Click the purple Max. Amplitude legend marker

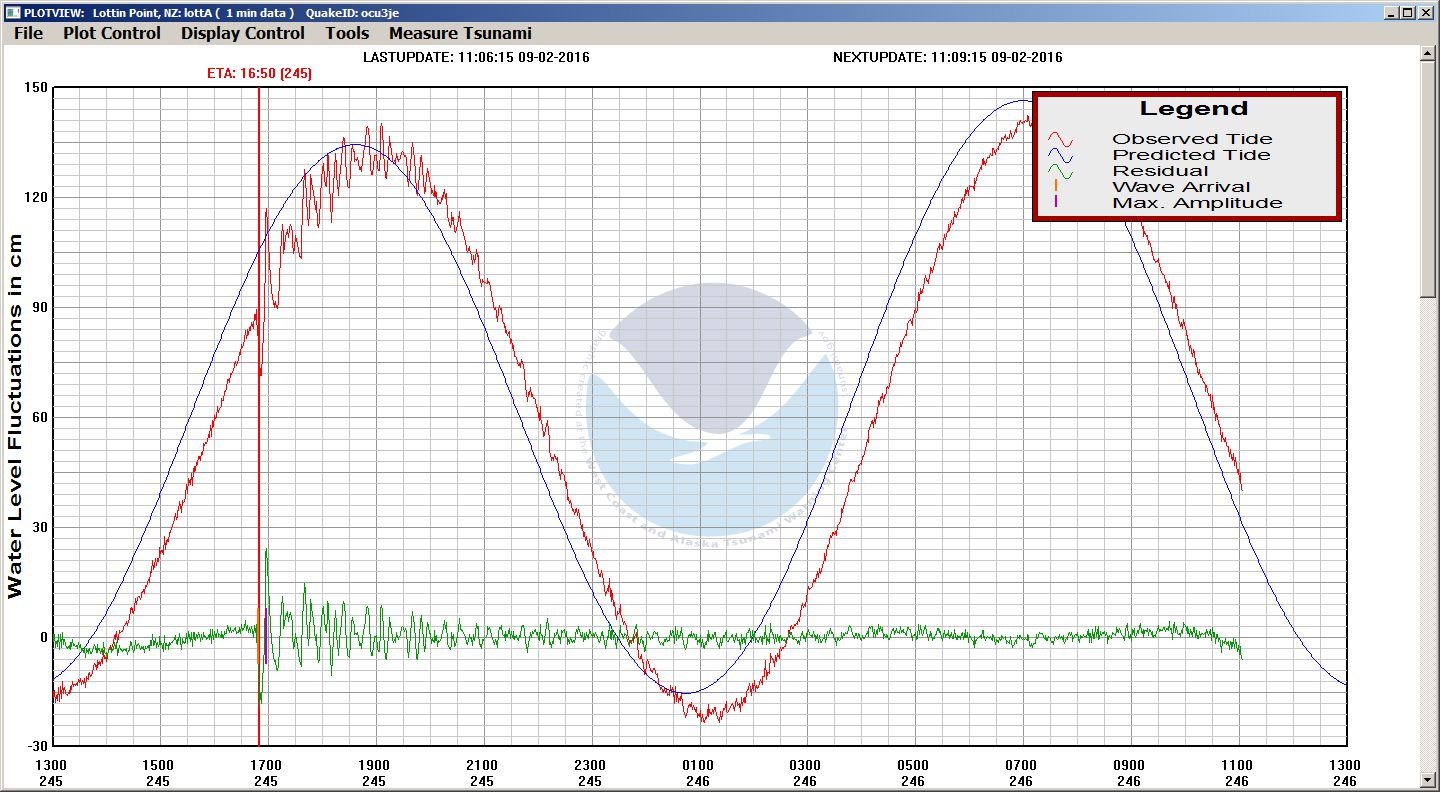point(1056,203)
